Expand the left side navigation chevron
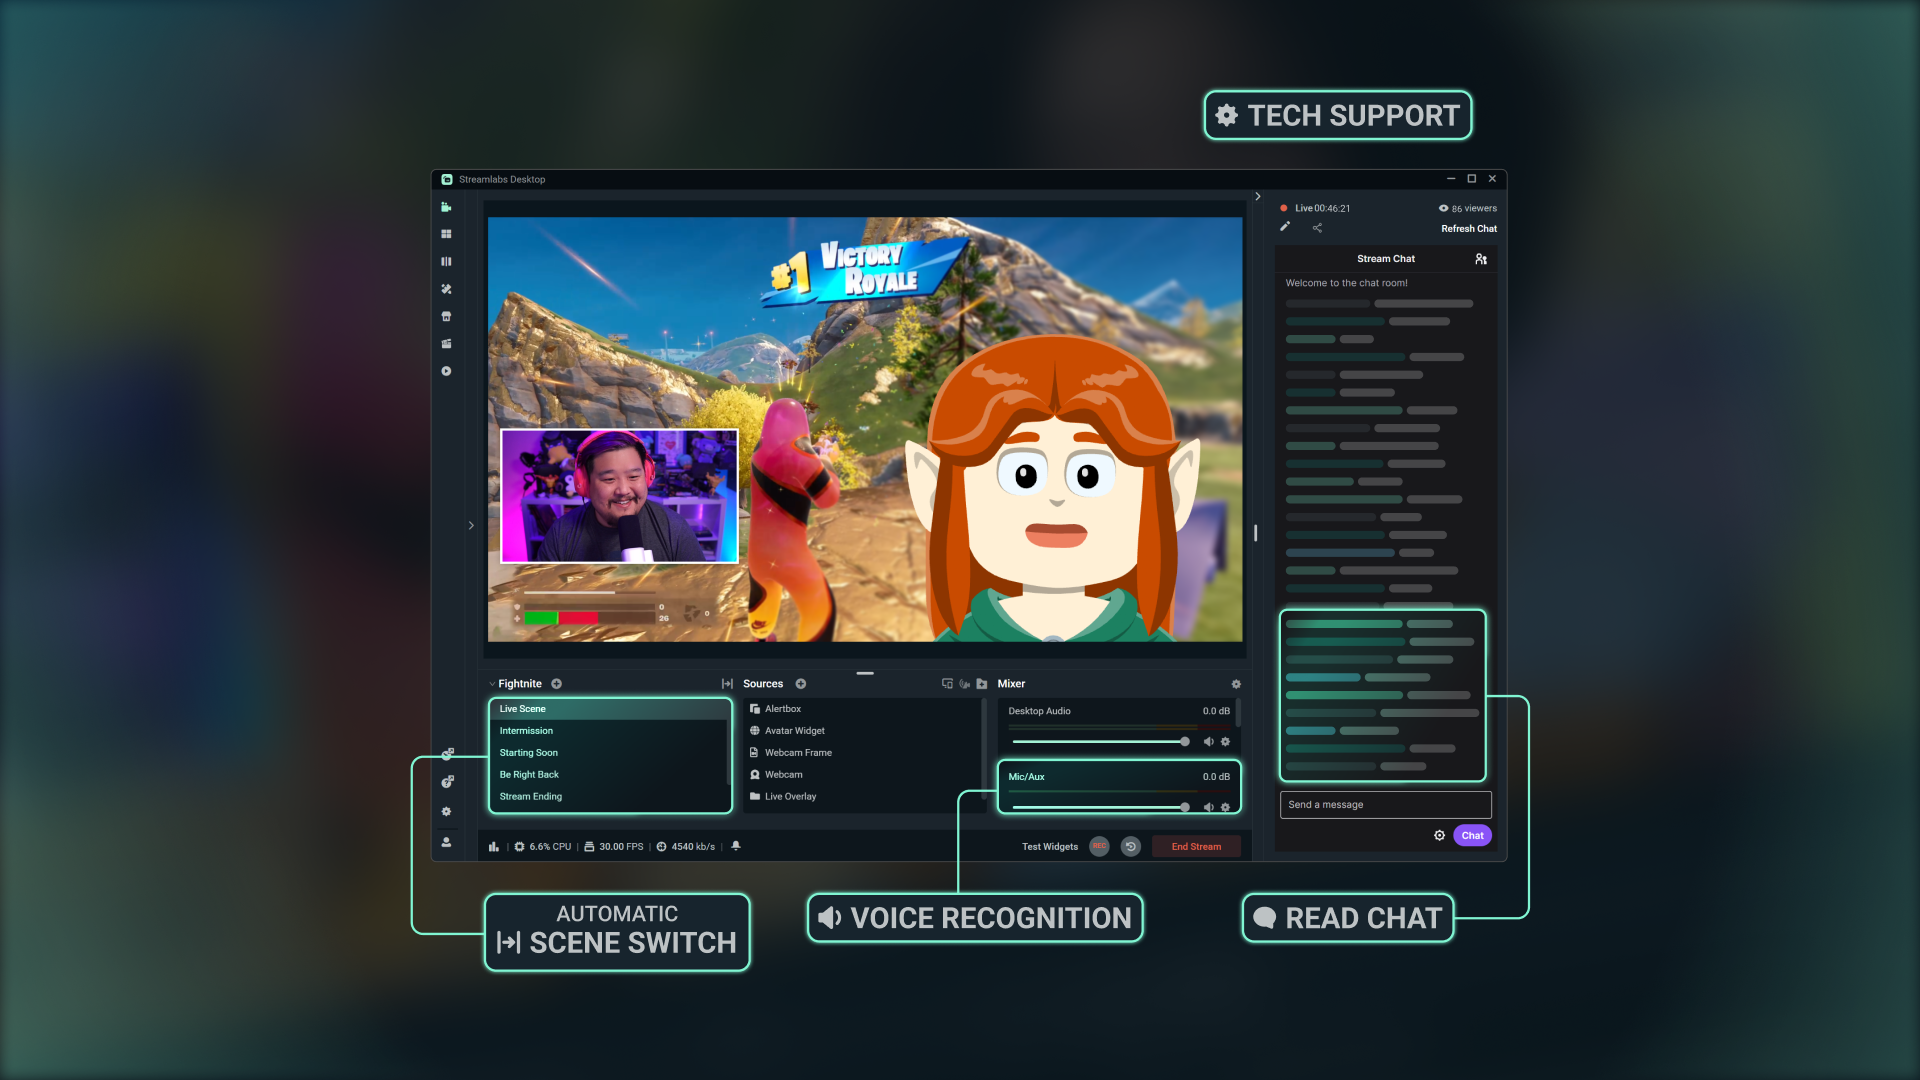This screenshot has height=1080, width=1920. tap(471, 525)
